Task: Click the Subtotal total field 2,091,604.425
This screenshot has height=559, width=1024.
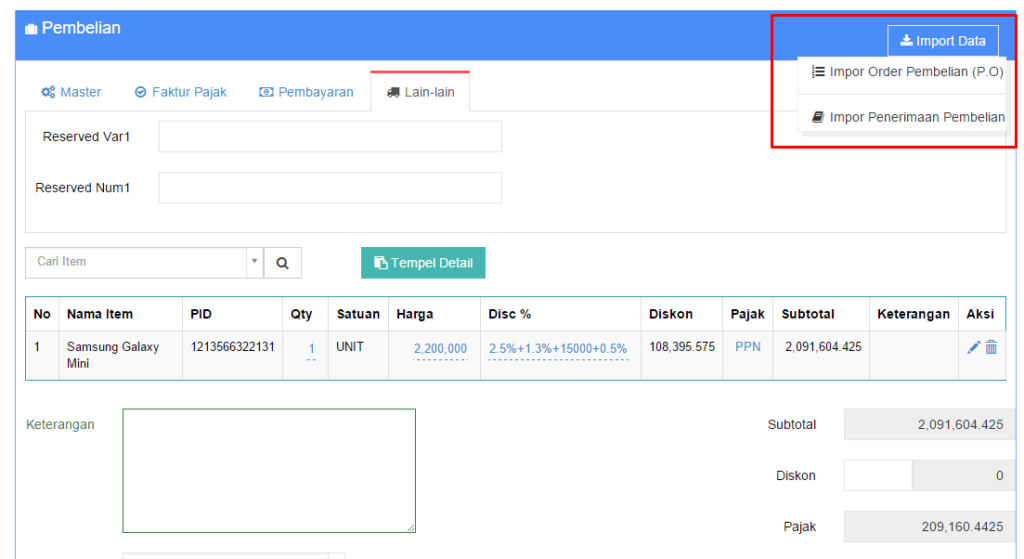Action: (x=929, y=424)
